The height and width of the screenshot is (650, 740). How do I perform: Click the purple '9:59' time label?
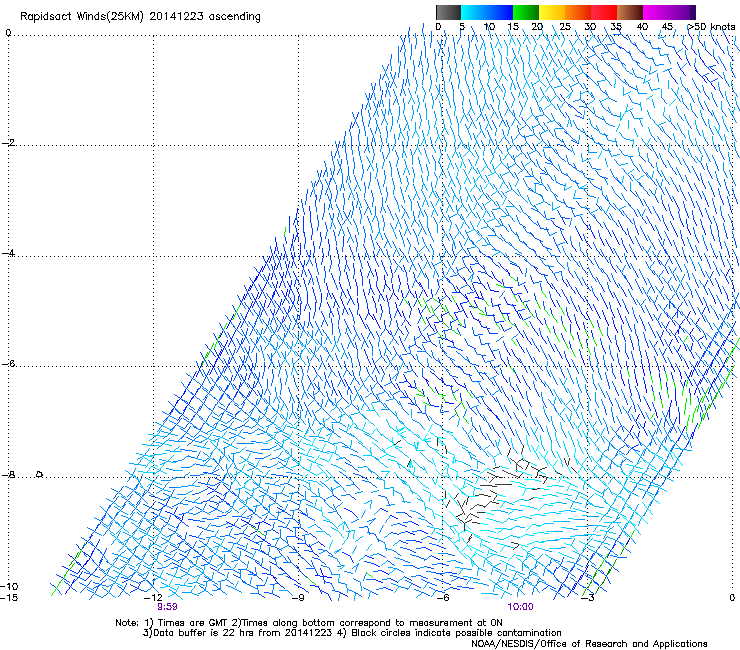coord(167,607)
